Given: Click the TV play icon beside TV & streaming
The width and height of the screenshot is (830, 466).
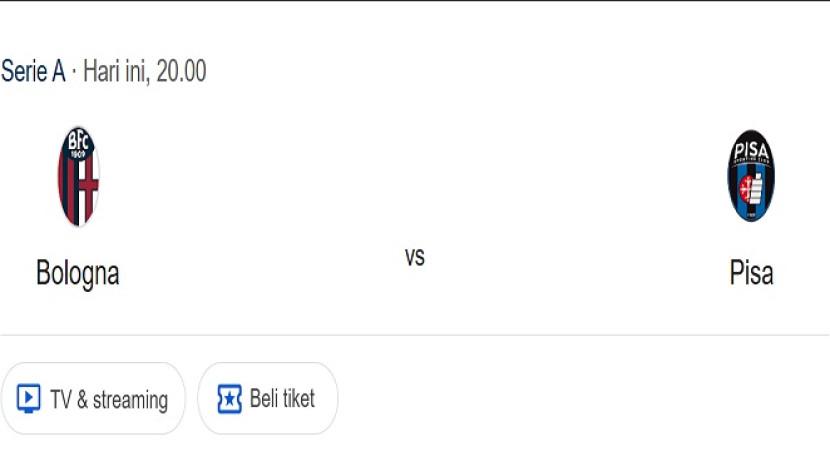Looking at the screenshot, I should (x=29, y=399).
